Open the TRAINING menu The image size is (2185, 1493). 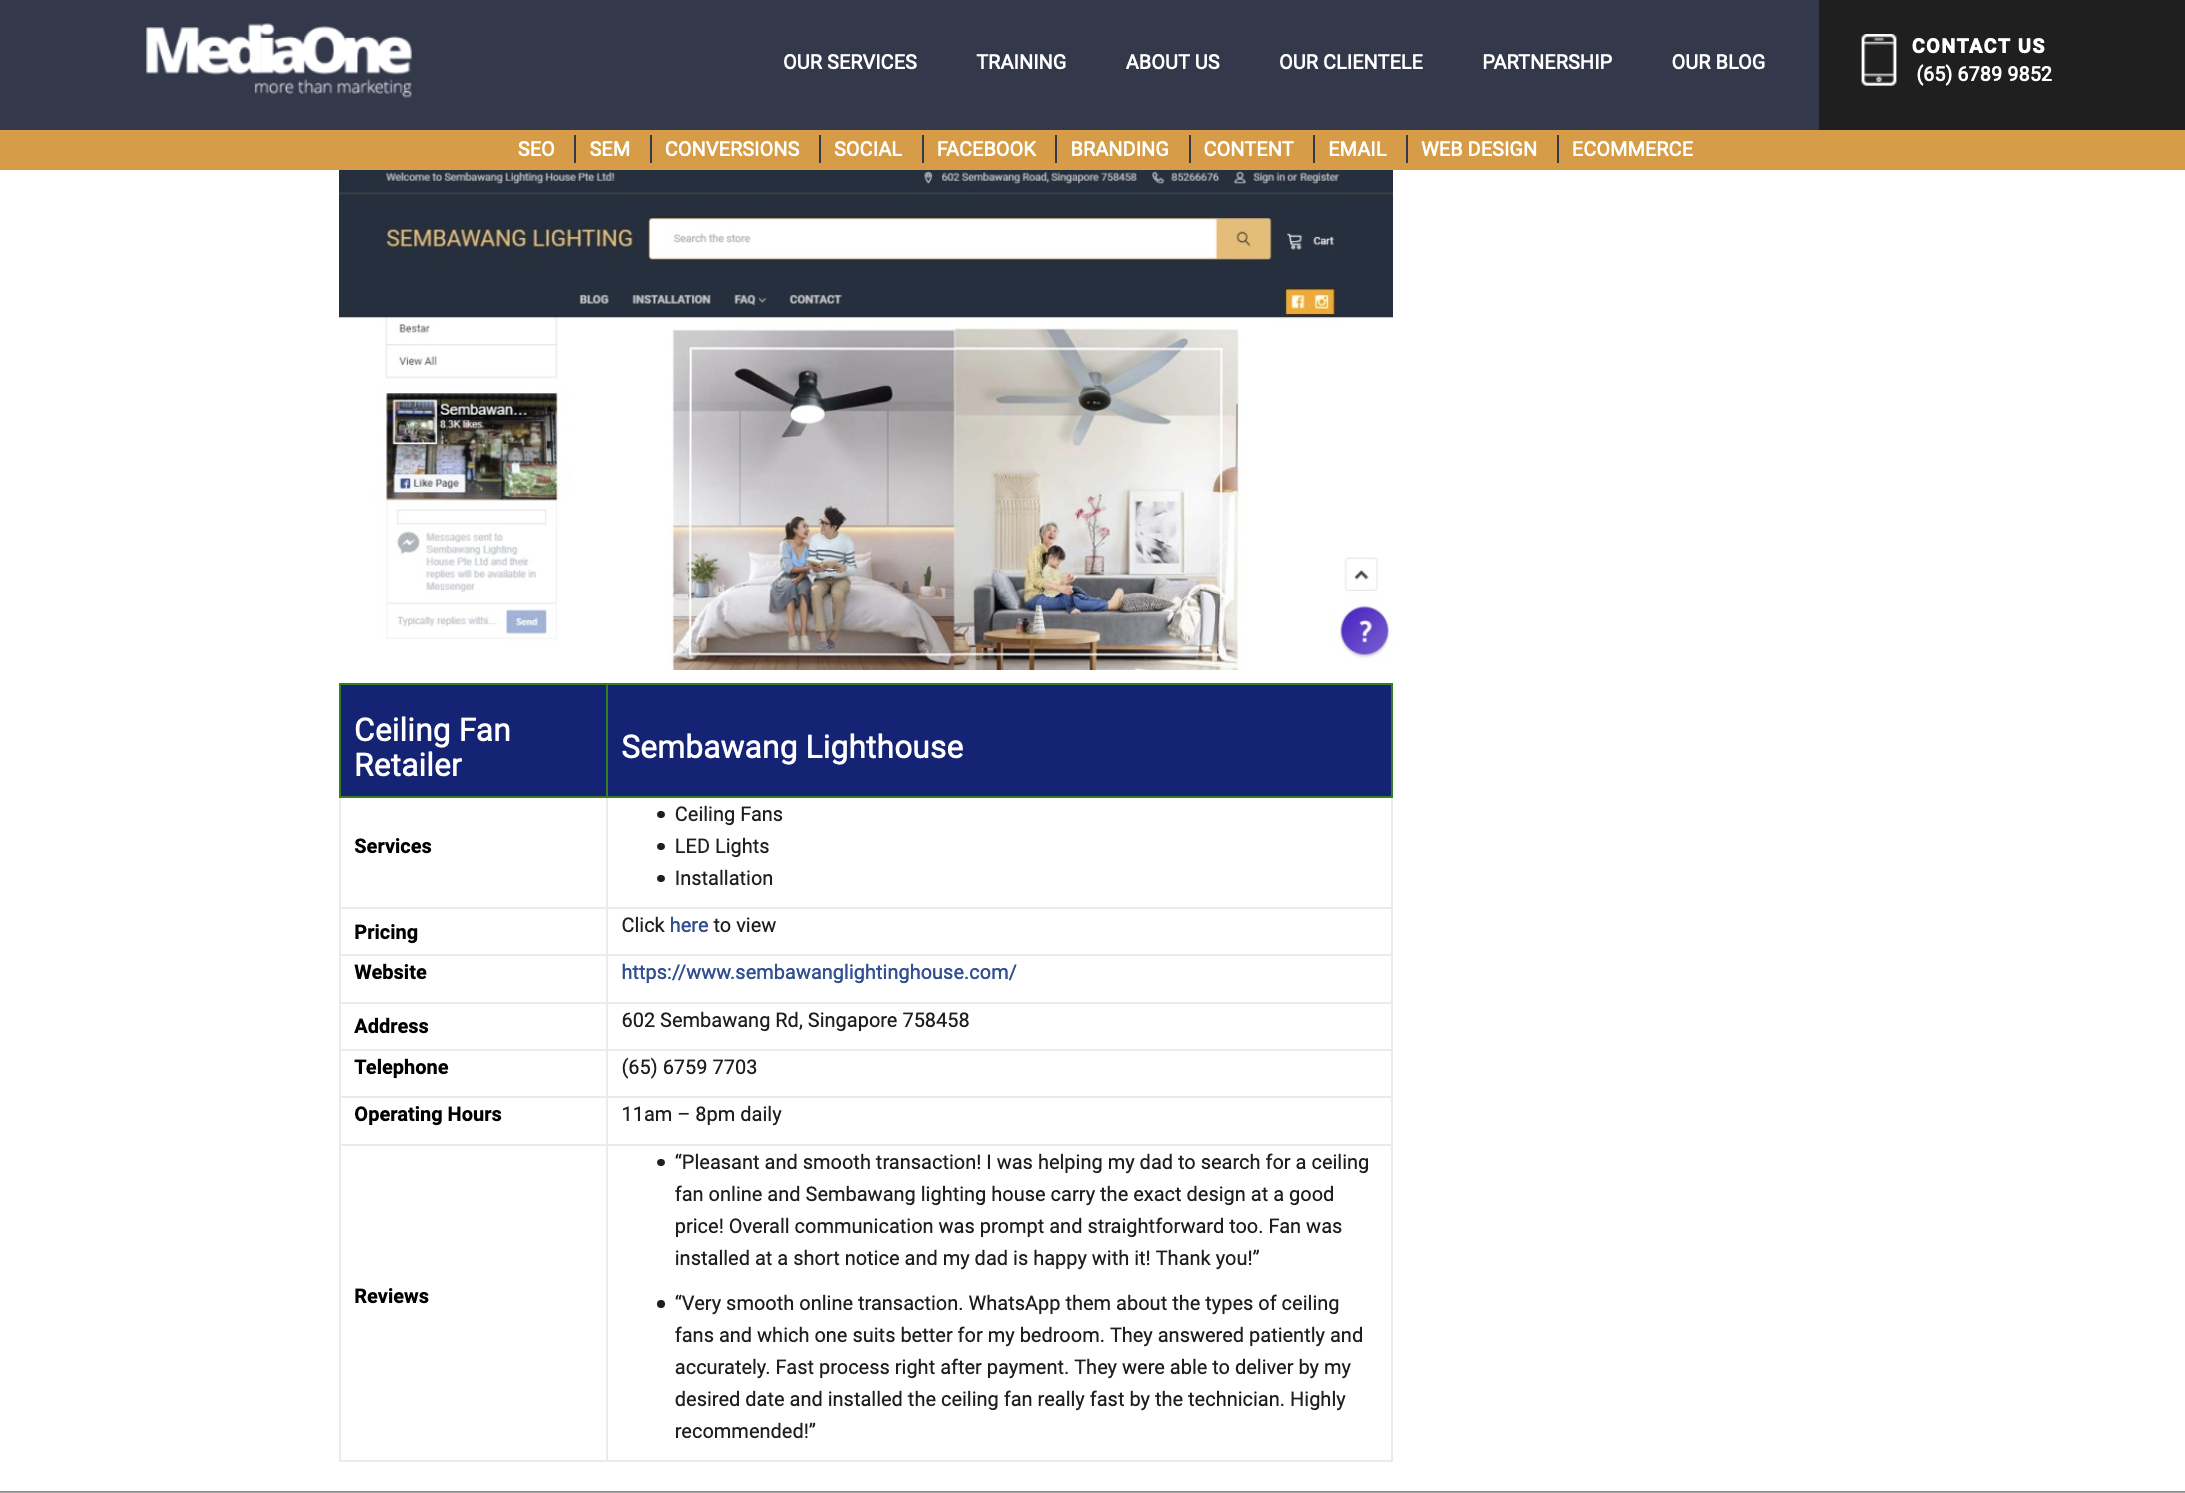click(1021, 62)
